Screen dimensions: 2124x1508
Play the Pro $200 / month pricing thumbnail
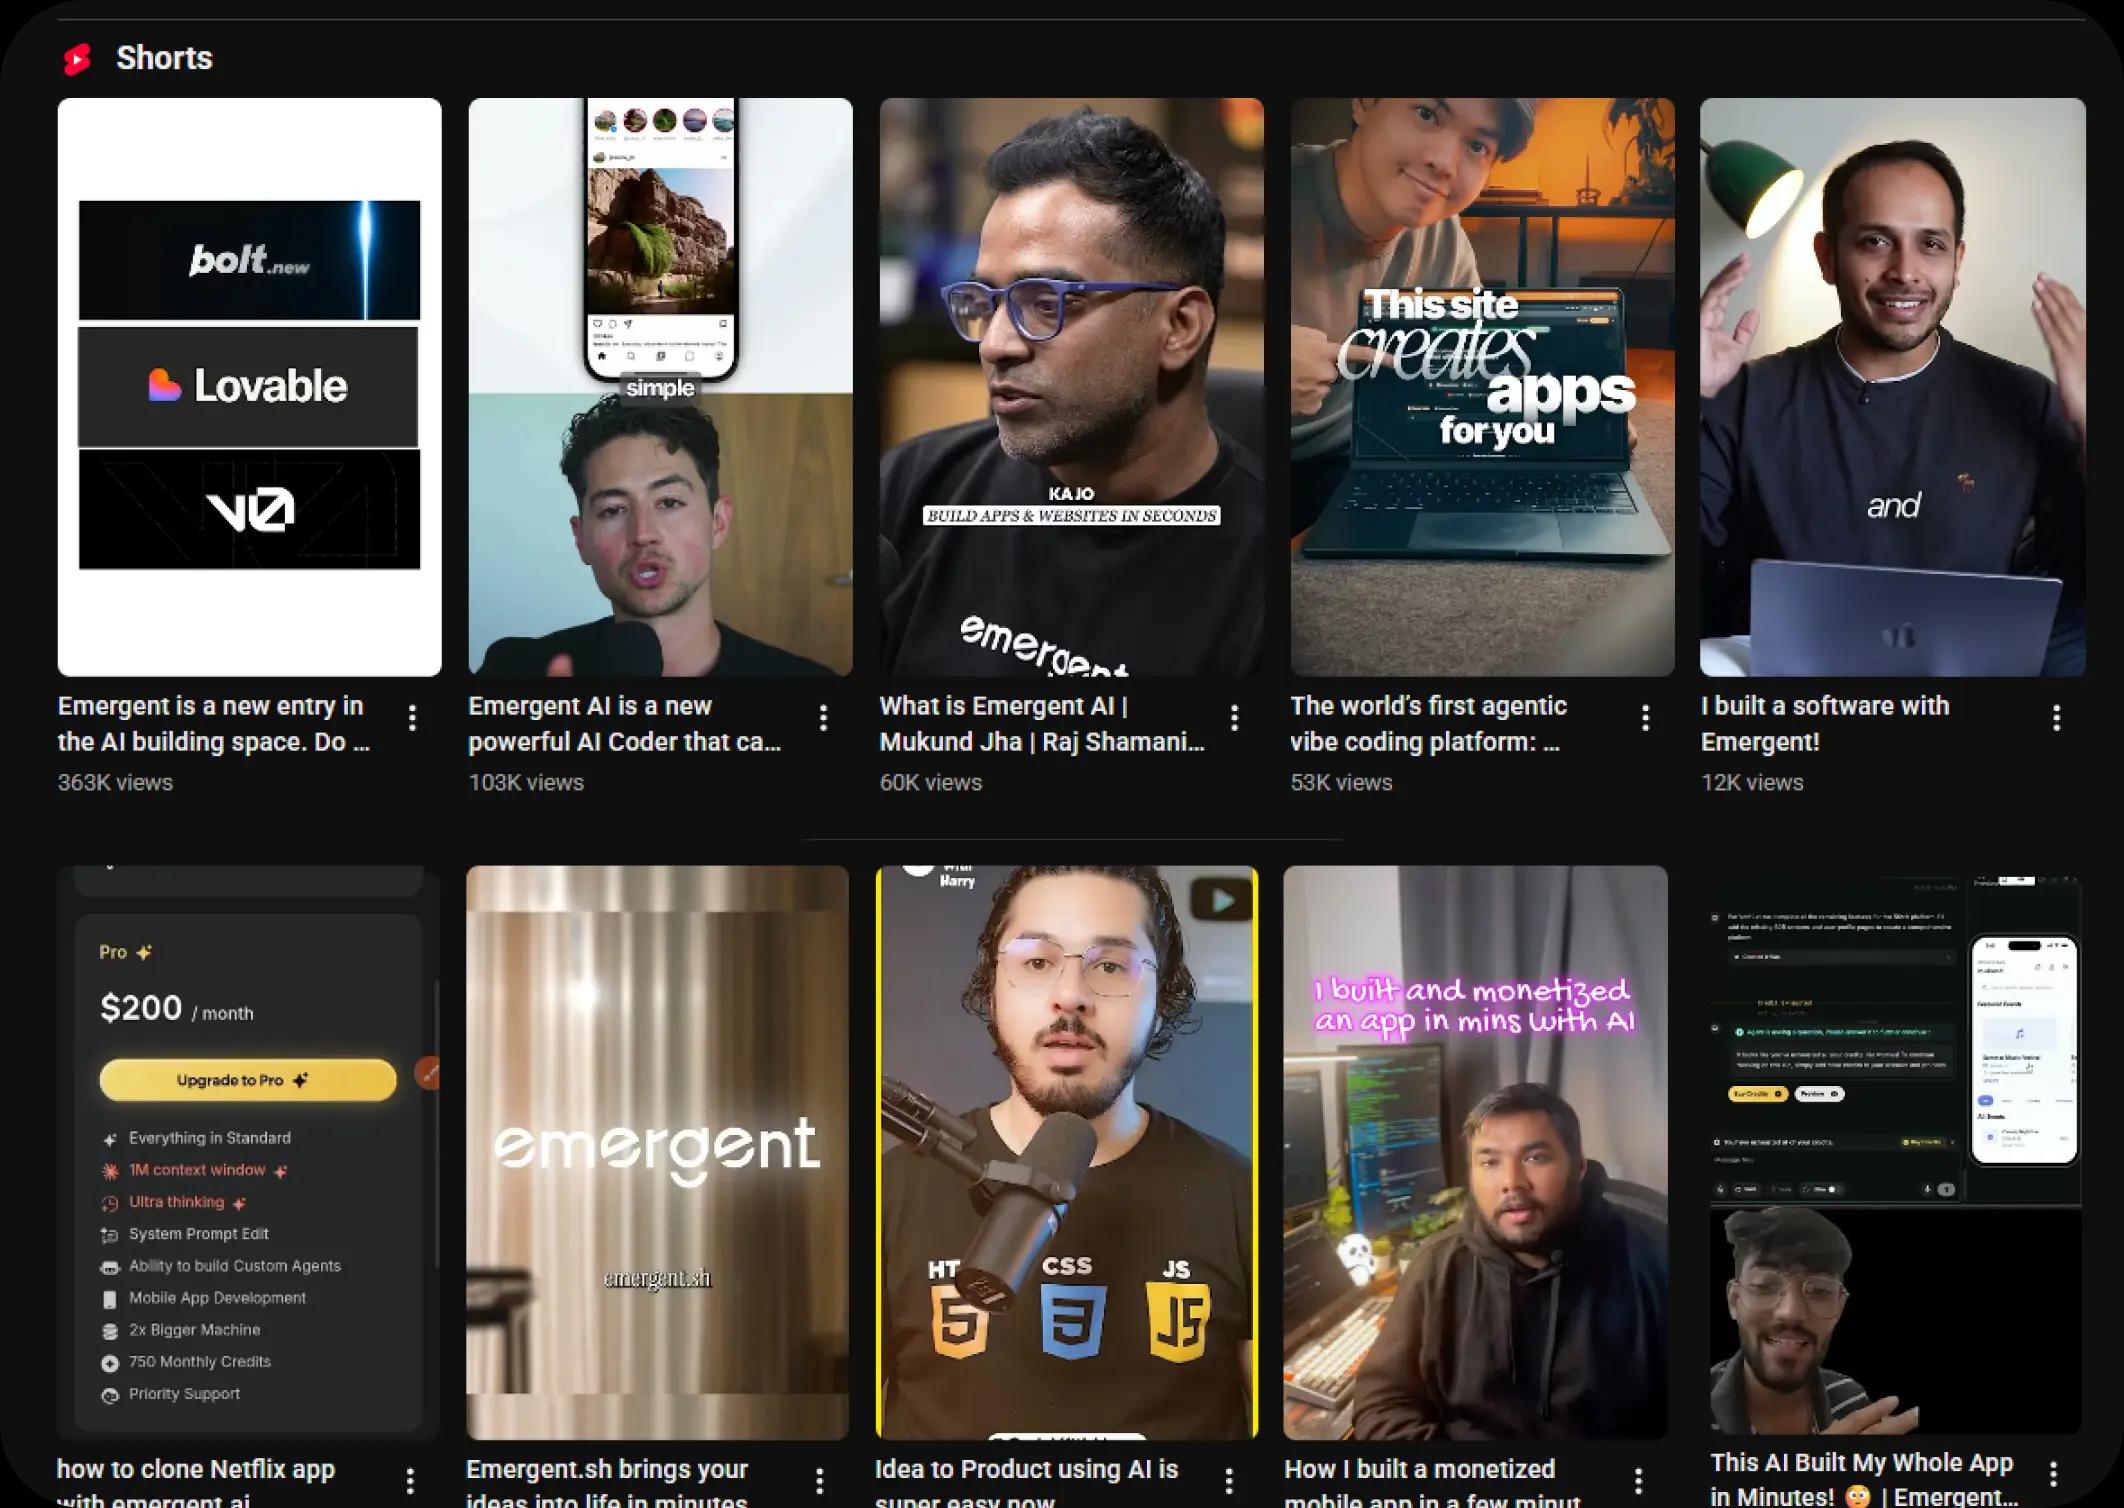click(248, 1153)
